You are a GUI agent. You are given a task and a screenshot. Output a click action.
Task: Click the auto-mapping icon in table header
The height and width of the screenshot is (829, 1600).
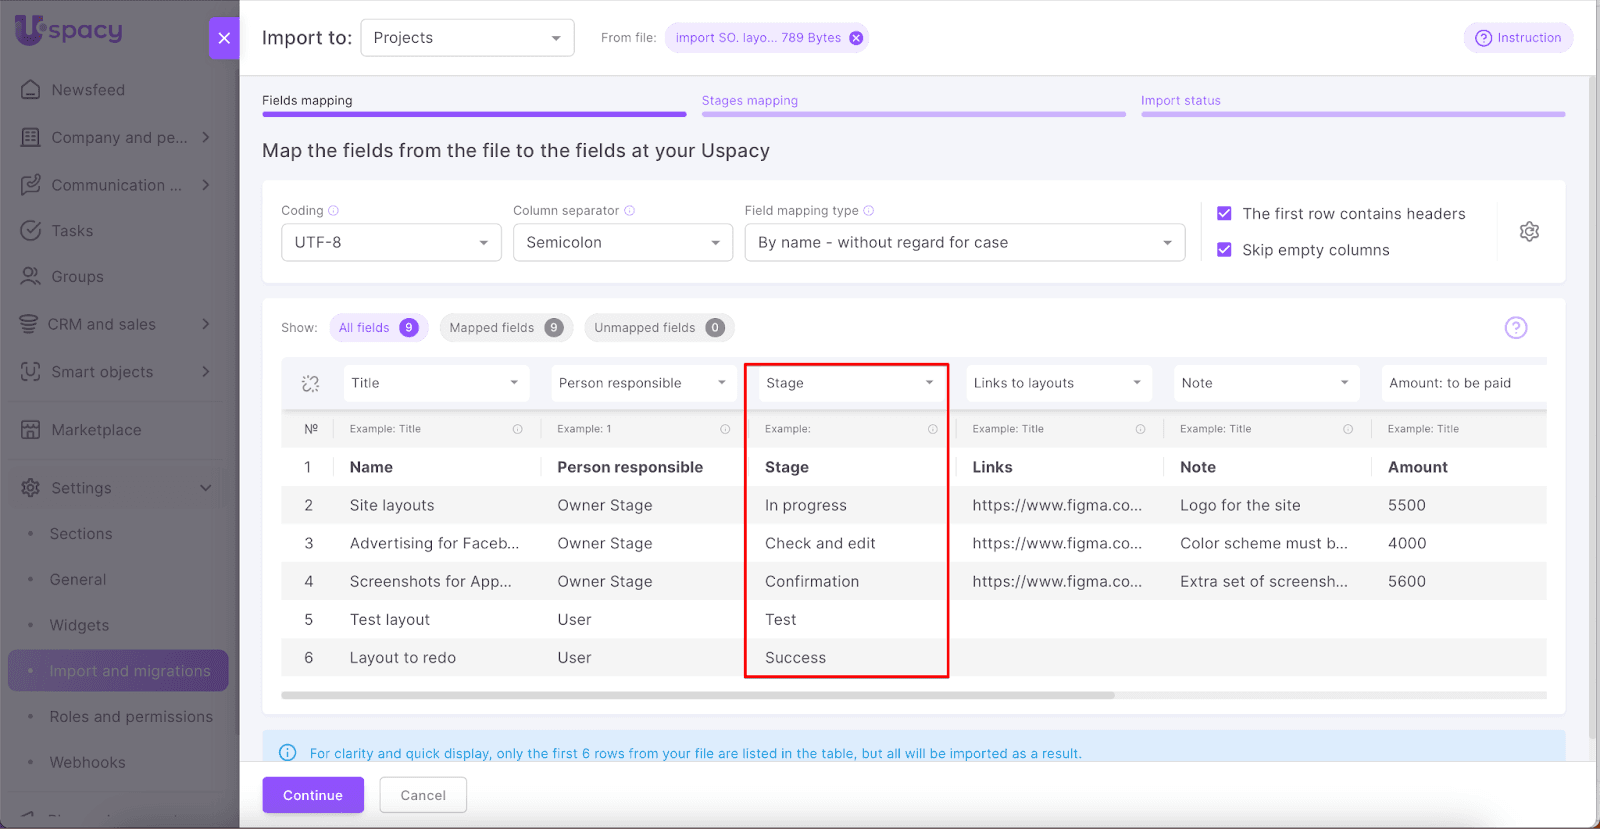click(x=310, y=384)
